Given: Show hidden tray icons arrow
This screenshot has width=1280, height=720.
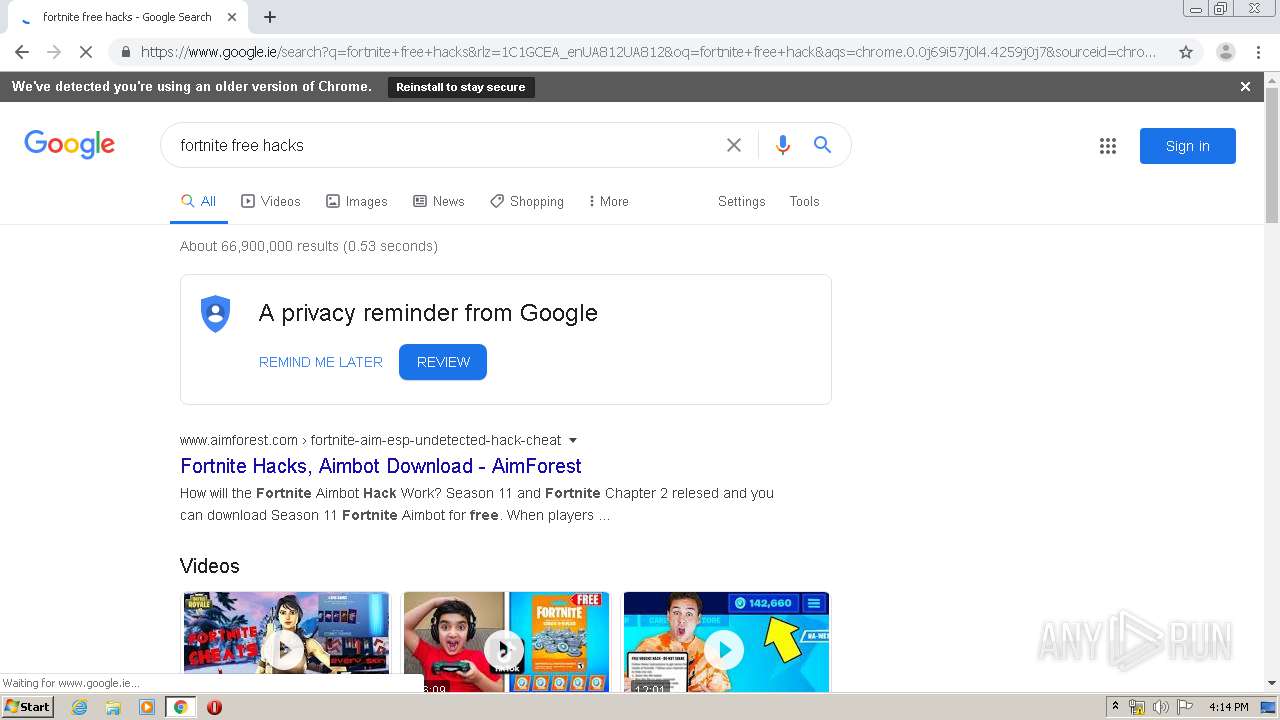Looking at the screenshot, I should (1115, 707).
